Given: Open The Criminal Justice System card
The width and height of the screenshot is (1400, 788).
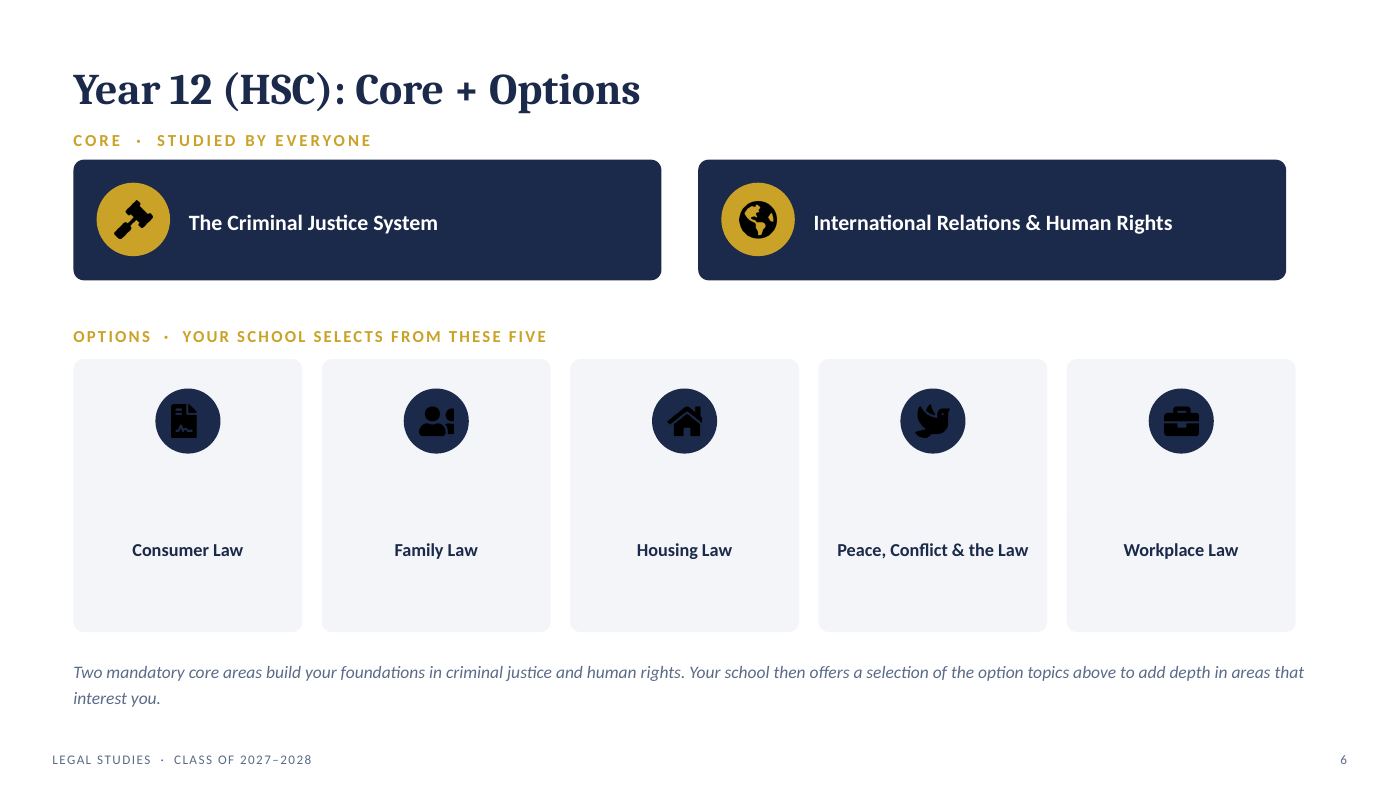Looking at the screenshot, I should click(367, 220).
